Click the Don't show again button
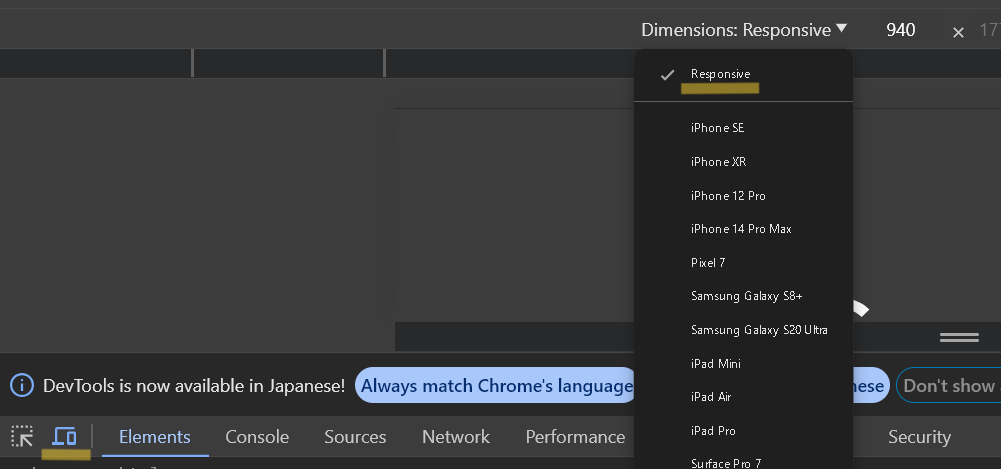Screen dimensions: 1001x469 949,385
